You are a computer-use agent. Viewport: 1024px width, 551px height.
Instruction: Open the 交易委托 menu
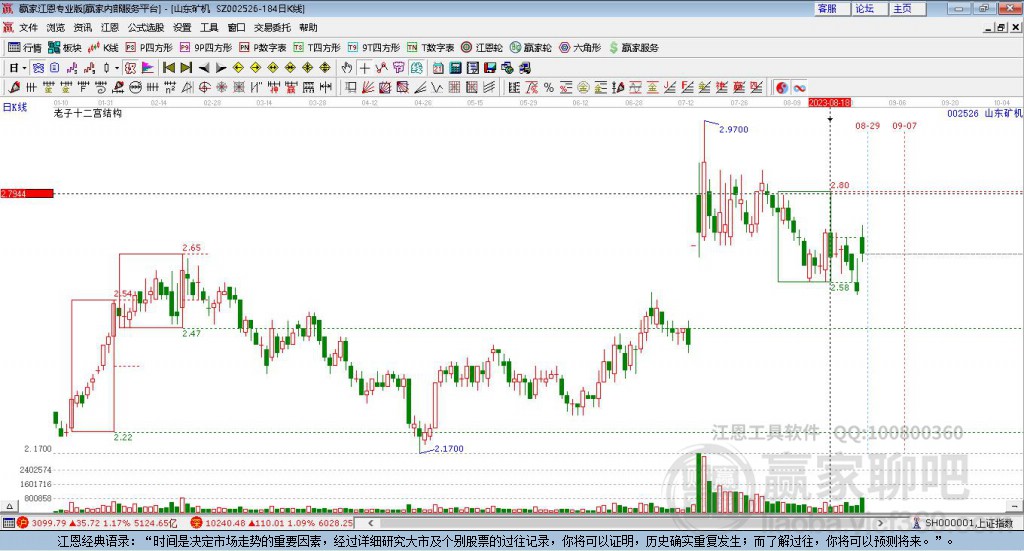click(272, 27)
